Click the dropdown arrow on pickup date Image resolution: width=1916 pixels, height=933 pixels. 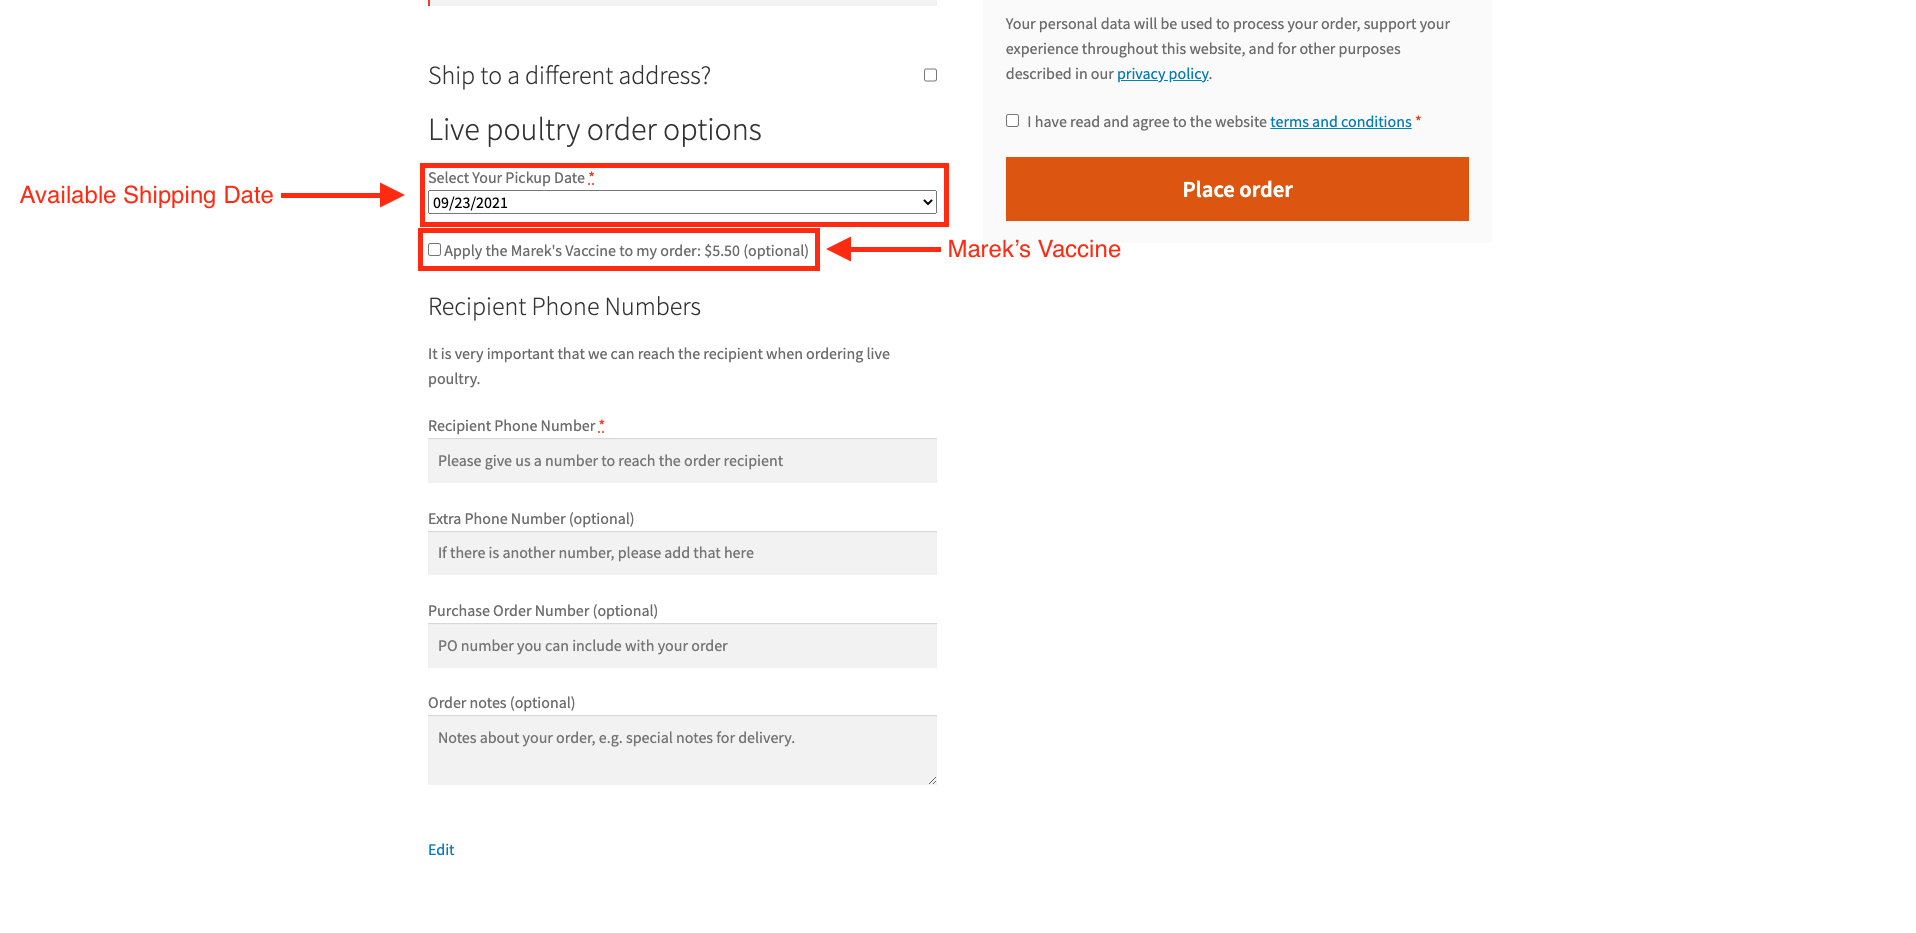(x=927, y=203)
